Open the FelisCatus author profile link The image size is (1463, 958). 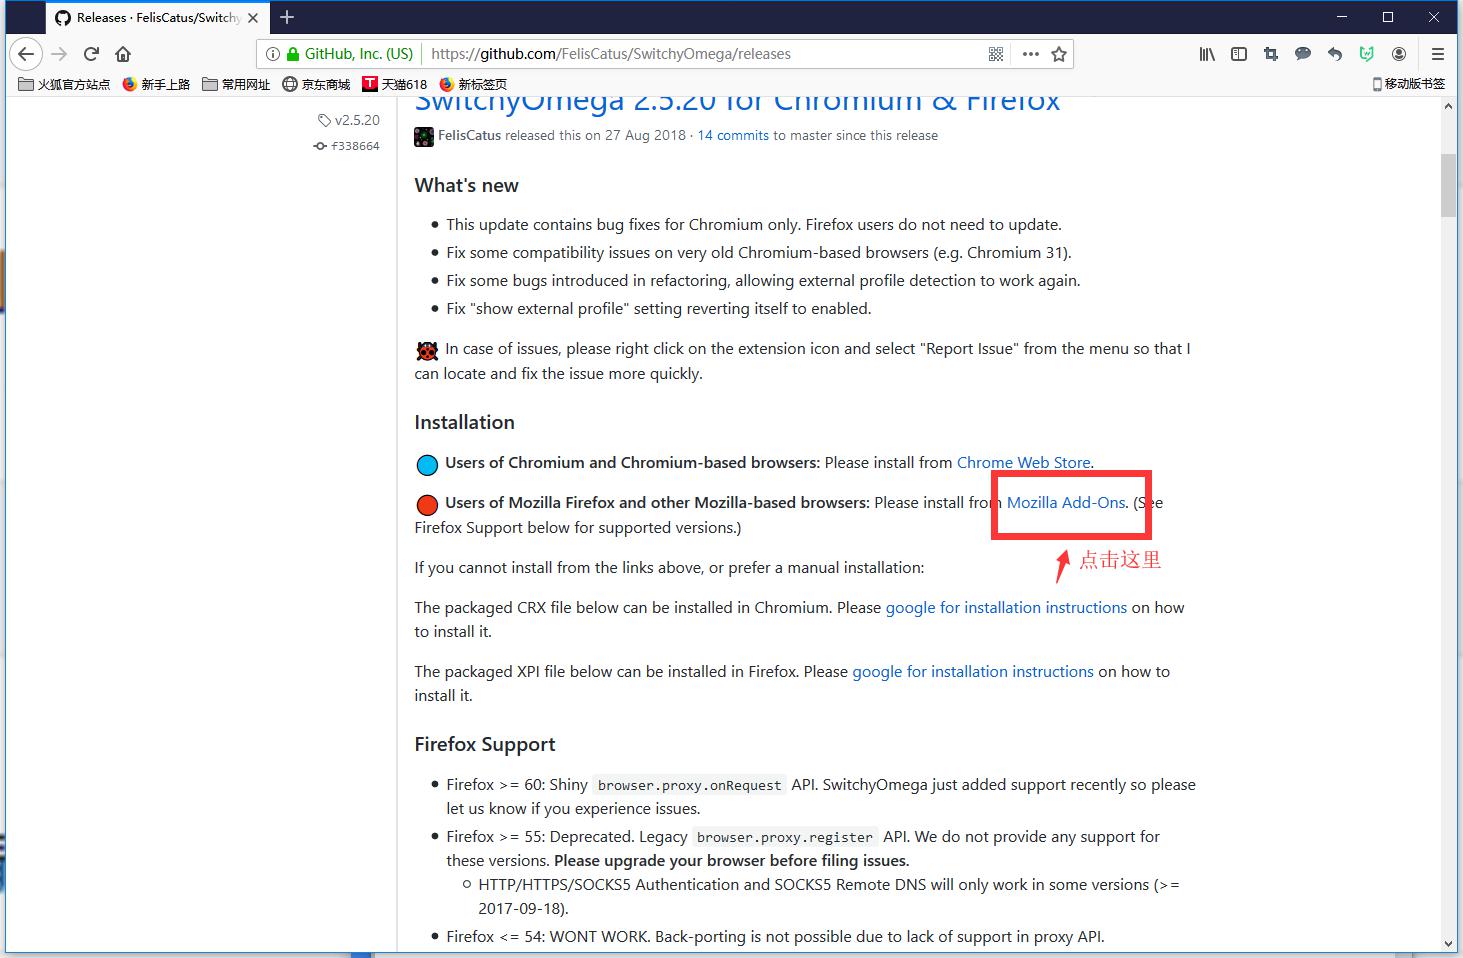[x=469, y=136]
